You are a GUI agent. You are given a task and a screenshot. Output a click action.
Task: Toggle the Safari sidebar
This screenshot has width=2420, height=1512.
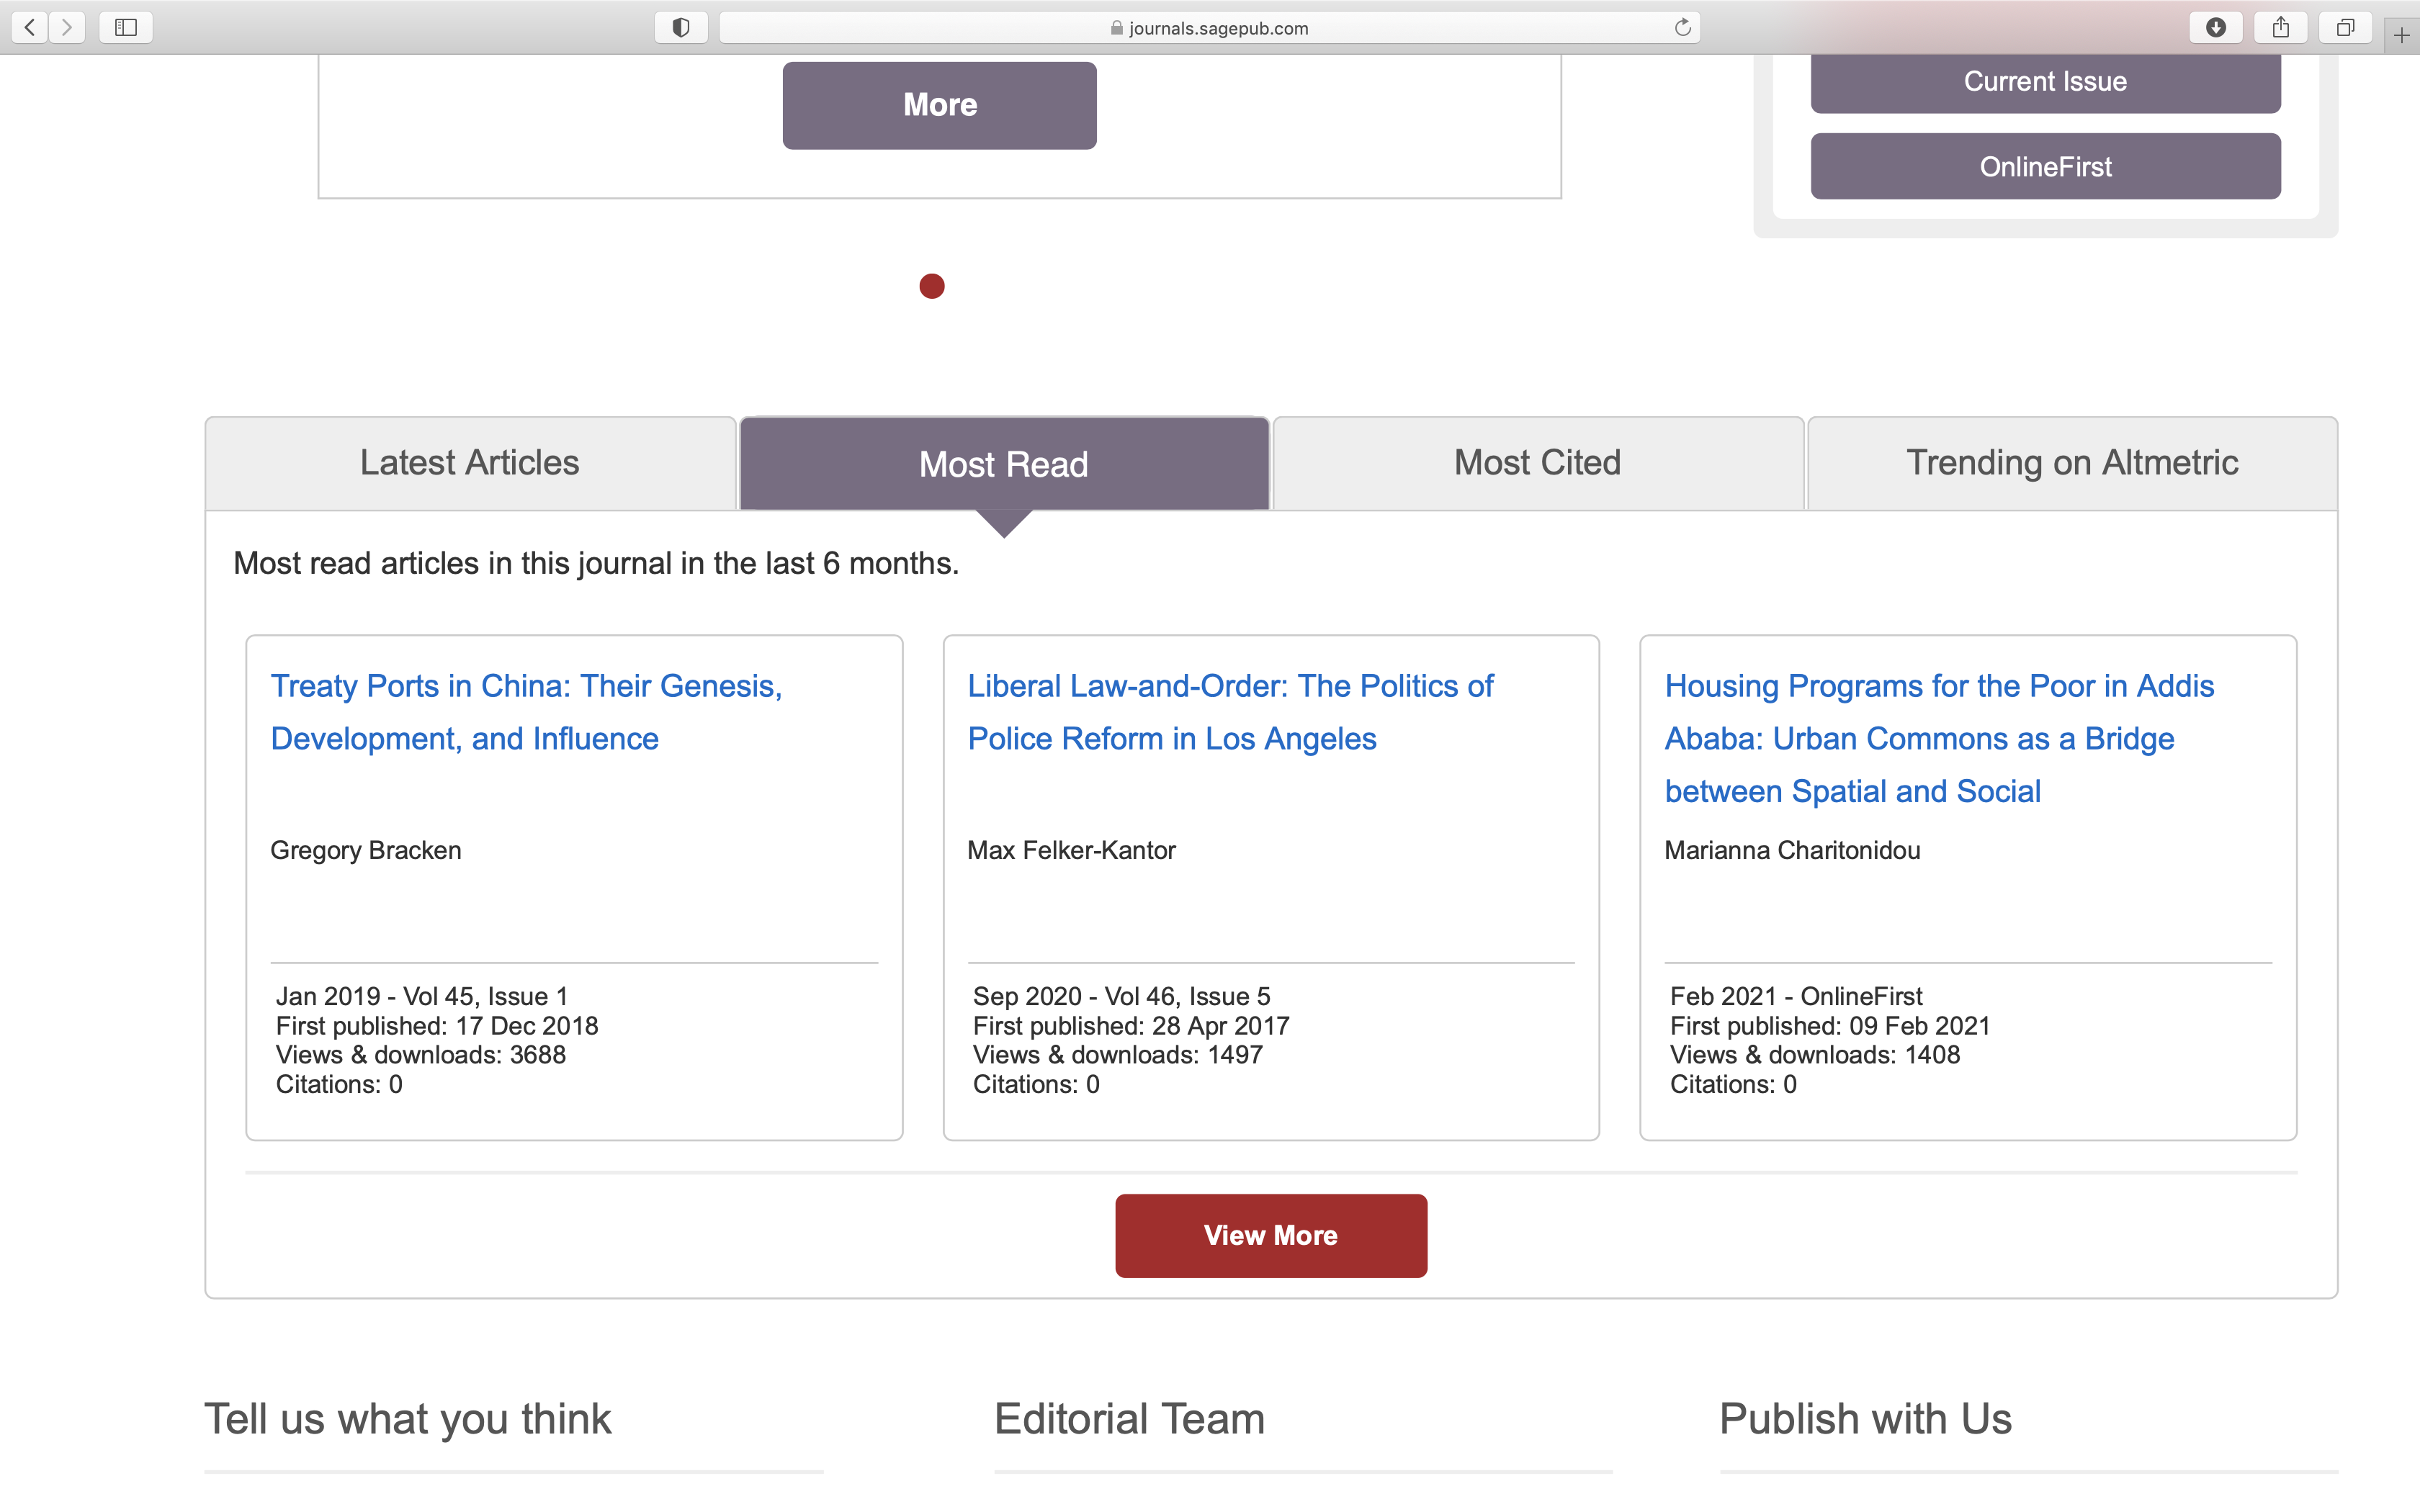(125, 27)
